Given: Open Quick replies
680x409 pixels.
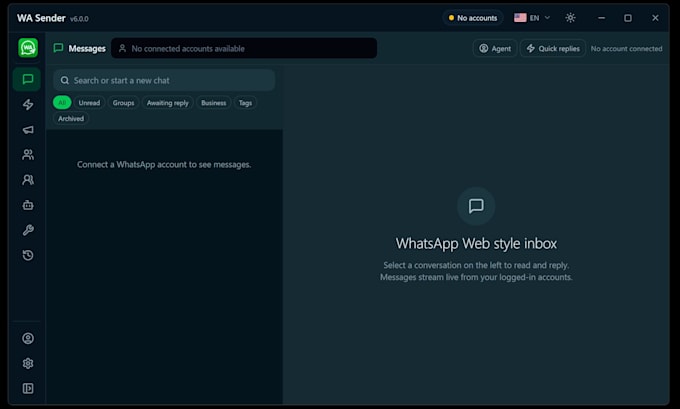Looking at the screenshot, I should [x=553, y=49].
